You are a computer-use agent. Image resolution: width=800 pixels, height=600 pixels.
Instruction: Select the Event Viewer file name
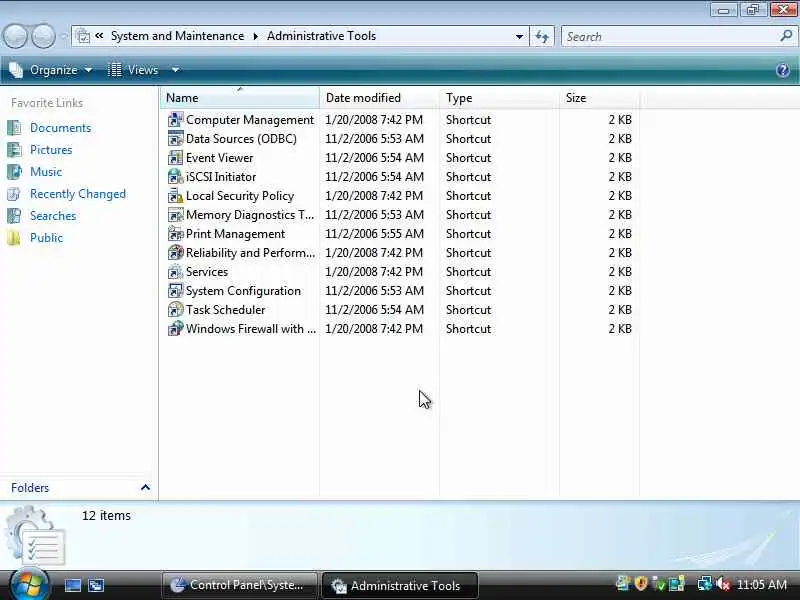[x=219, y=158]
